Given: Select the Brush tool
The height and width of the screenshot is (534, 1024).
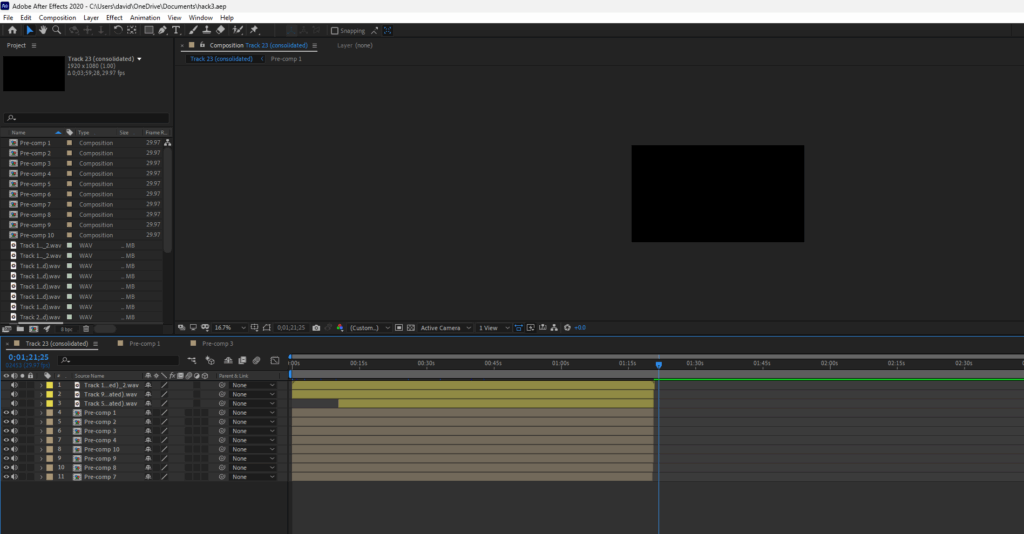Looking at the screenshot, I should (193, 30).
